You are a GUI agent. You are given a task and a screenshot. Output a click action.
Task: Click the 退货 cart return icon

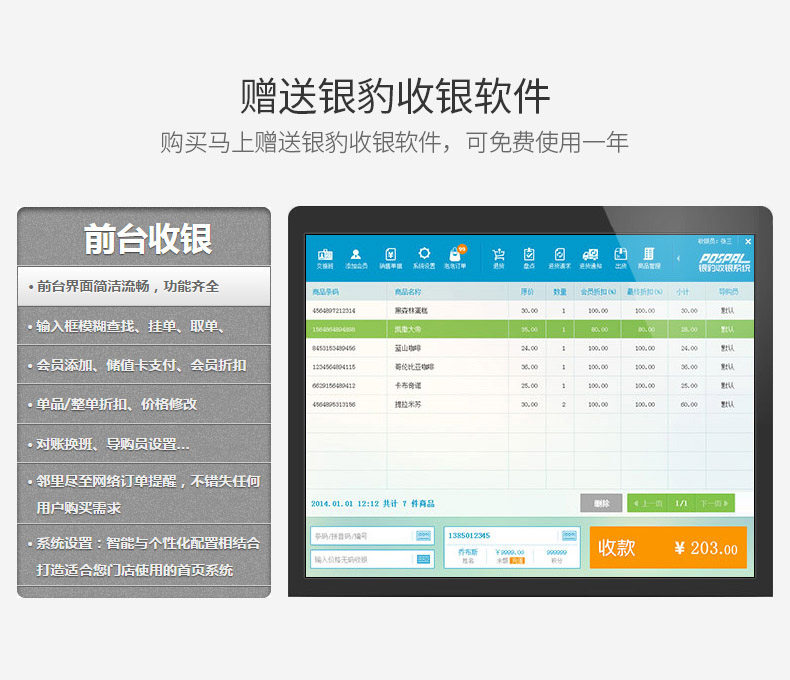tap(498, 258)
